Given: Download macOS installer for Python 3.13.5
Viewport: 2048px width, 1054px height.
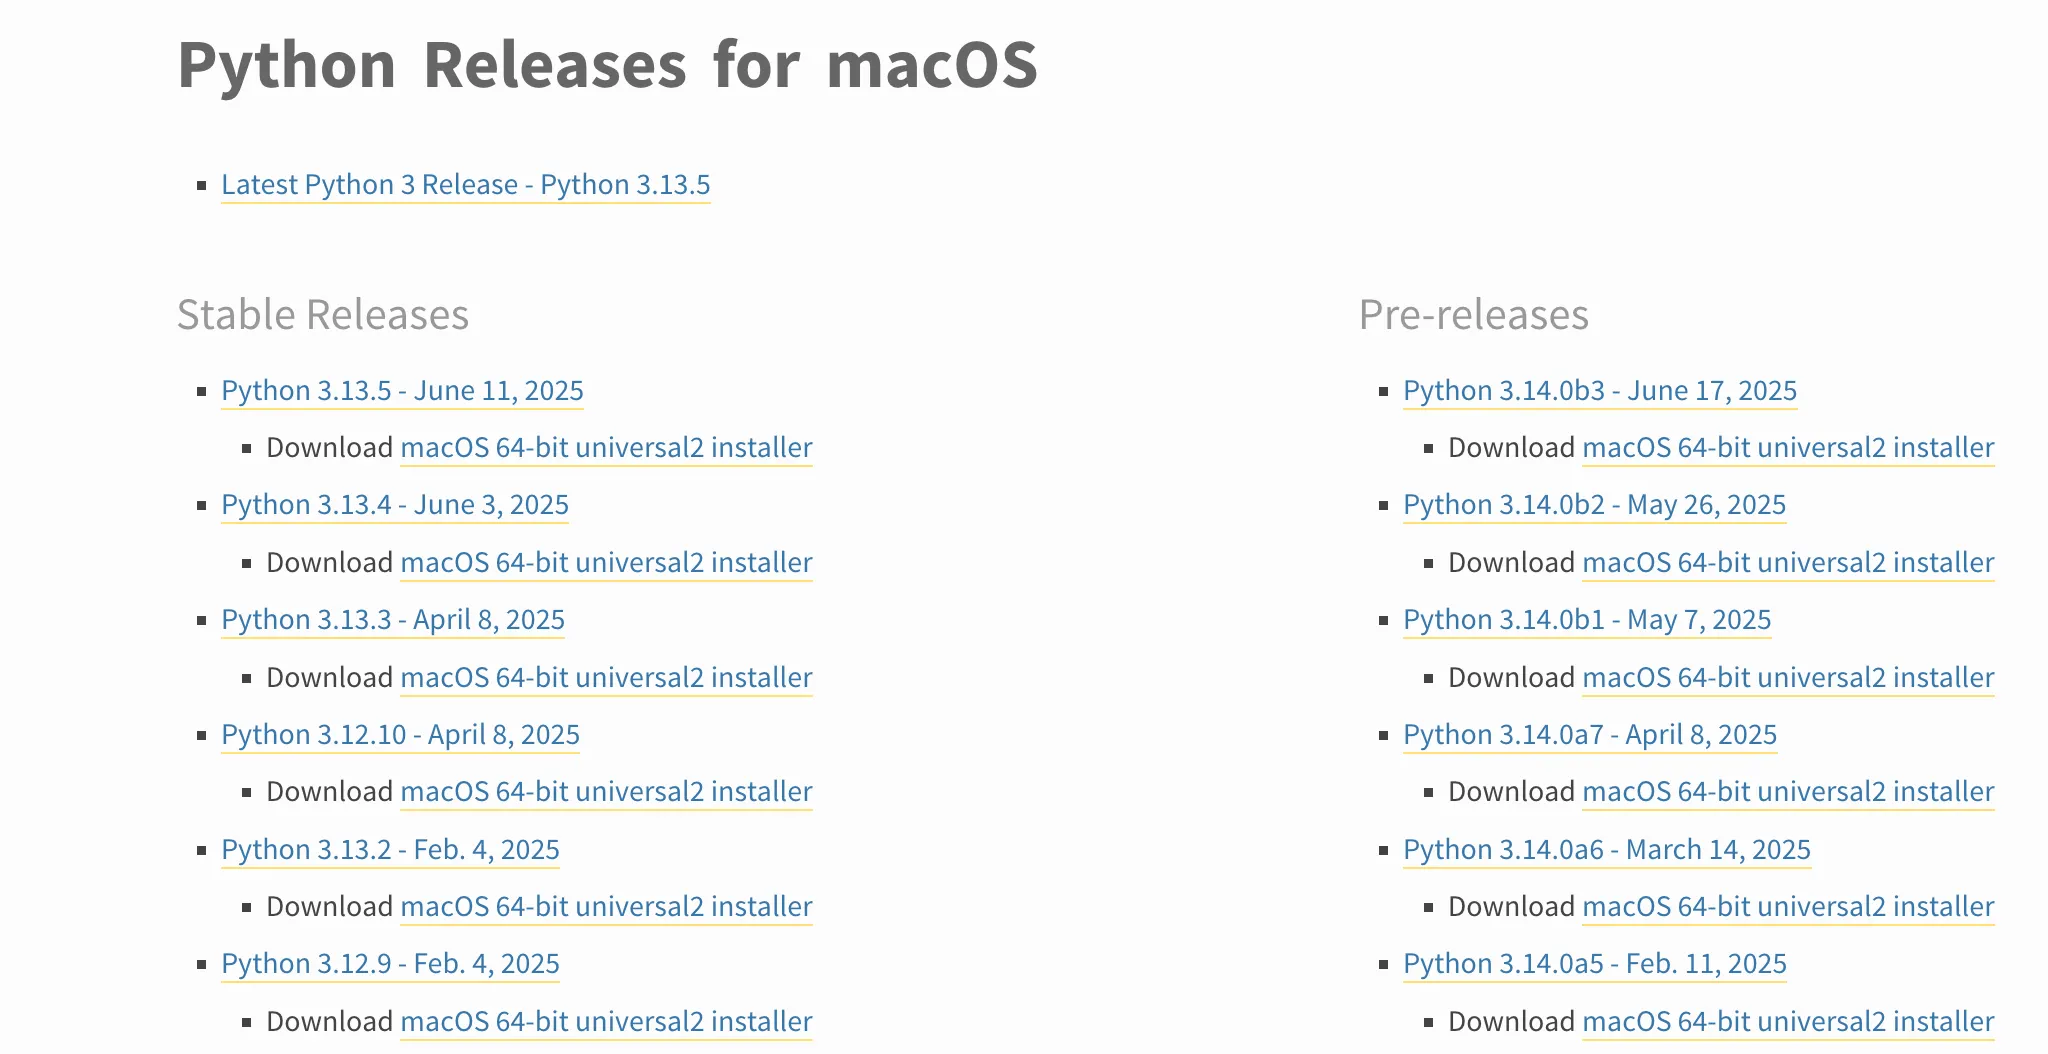Looking at the screenshot, I should point(607,447).
